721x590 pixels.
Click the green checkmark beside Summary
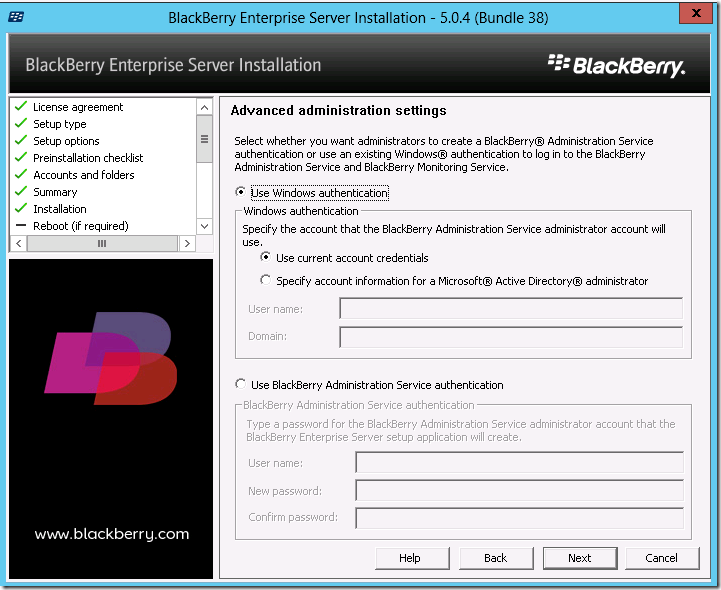tap(21, 191)
